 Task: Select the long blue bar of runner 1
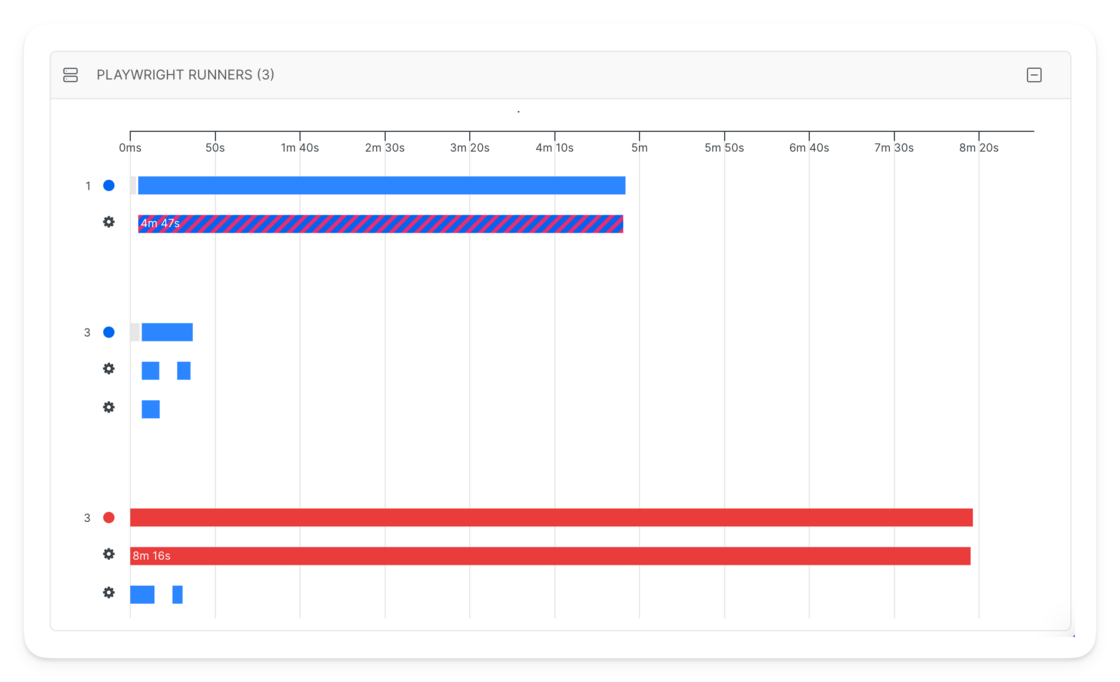click(381, 186)
